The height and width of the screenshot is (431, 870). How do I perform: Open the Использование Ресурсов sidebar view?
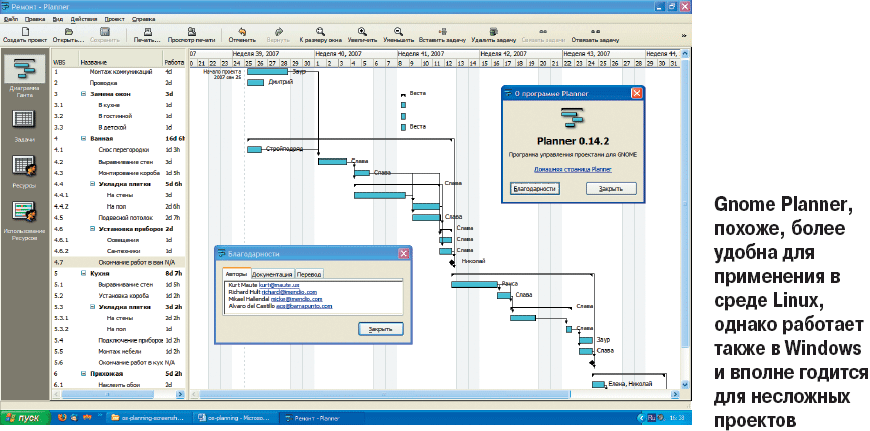[x=23, y=214]
